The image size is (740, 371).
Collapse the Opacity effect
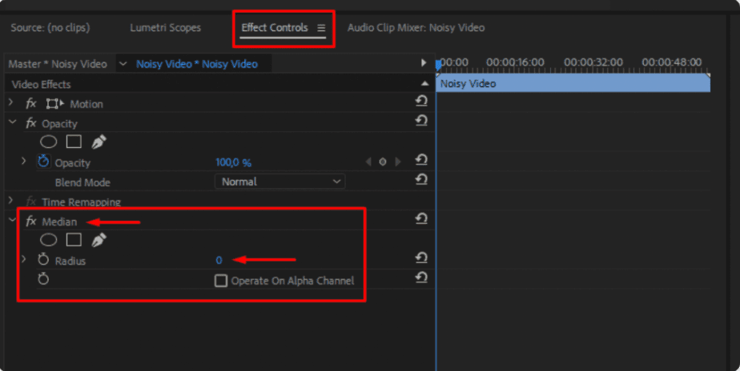12,122
